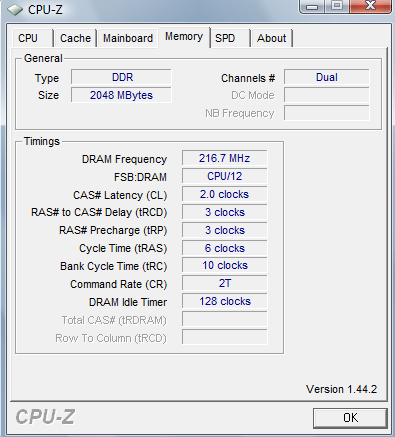Click the Total CAS# (tRDRAM) label

114,321
